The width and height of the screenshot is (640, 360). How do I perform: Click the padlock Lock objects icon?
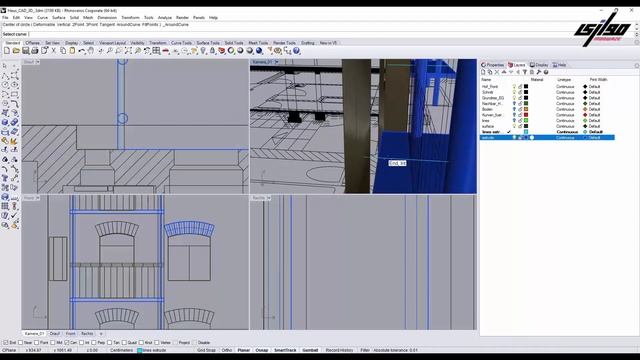click(212, 51)
